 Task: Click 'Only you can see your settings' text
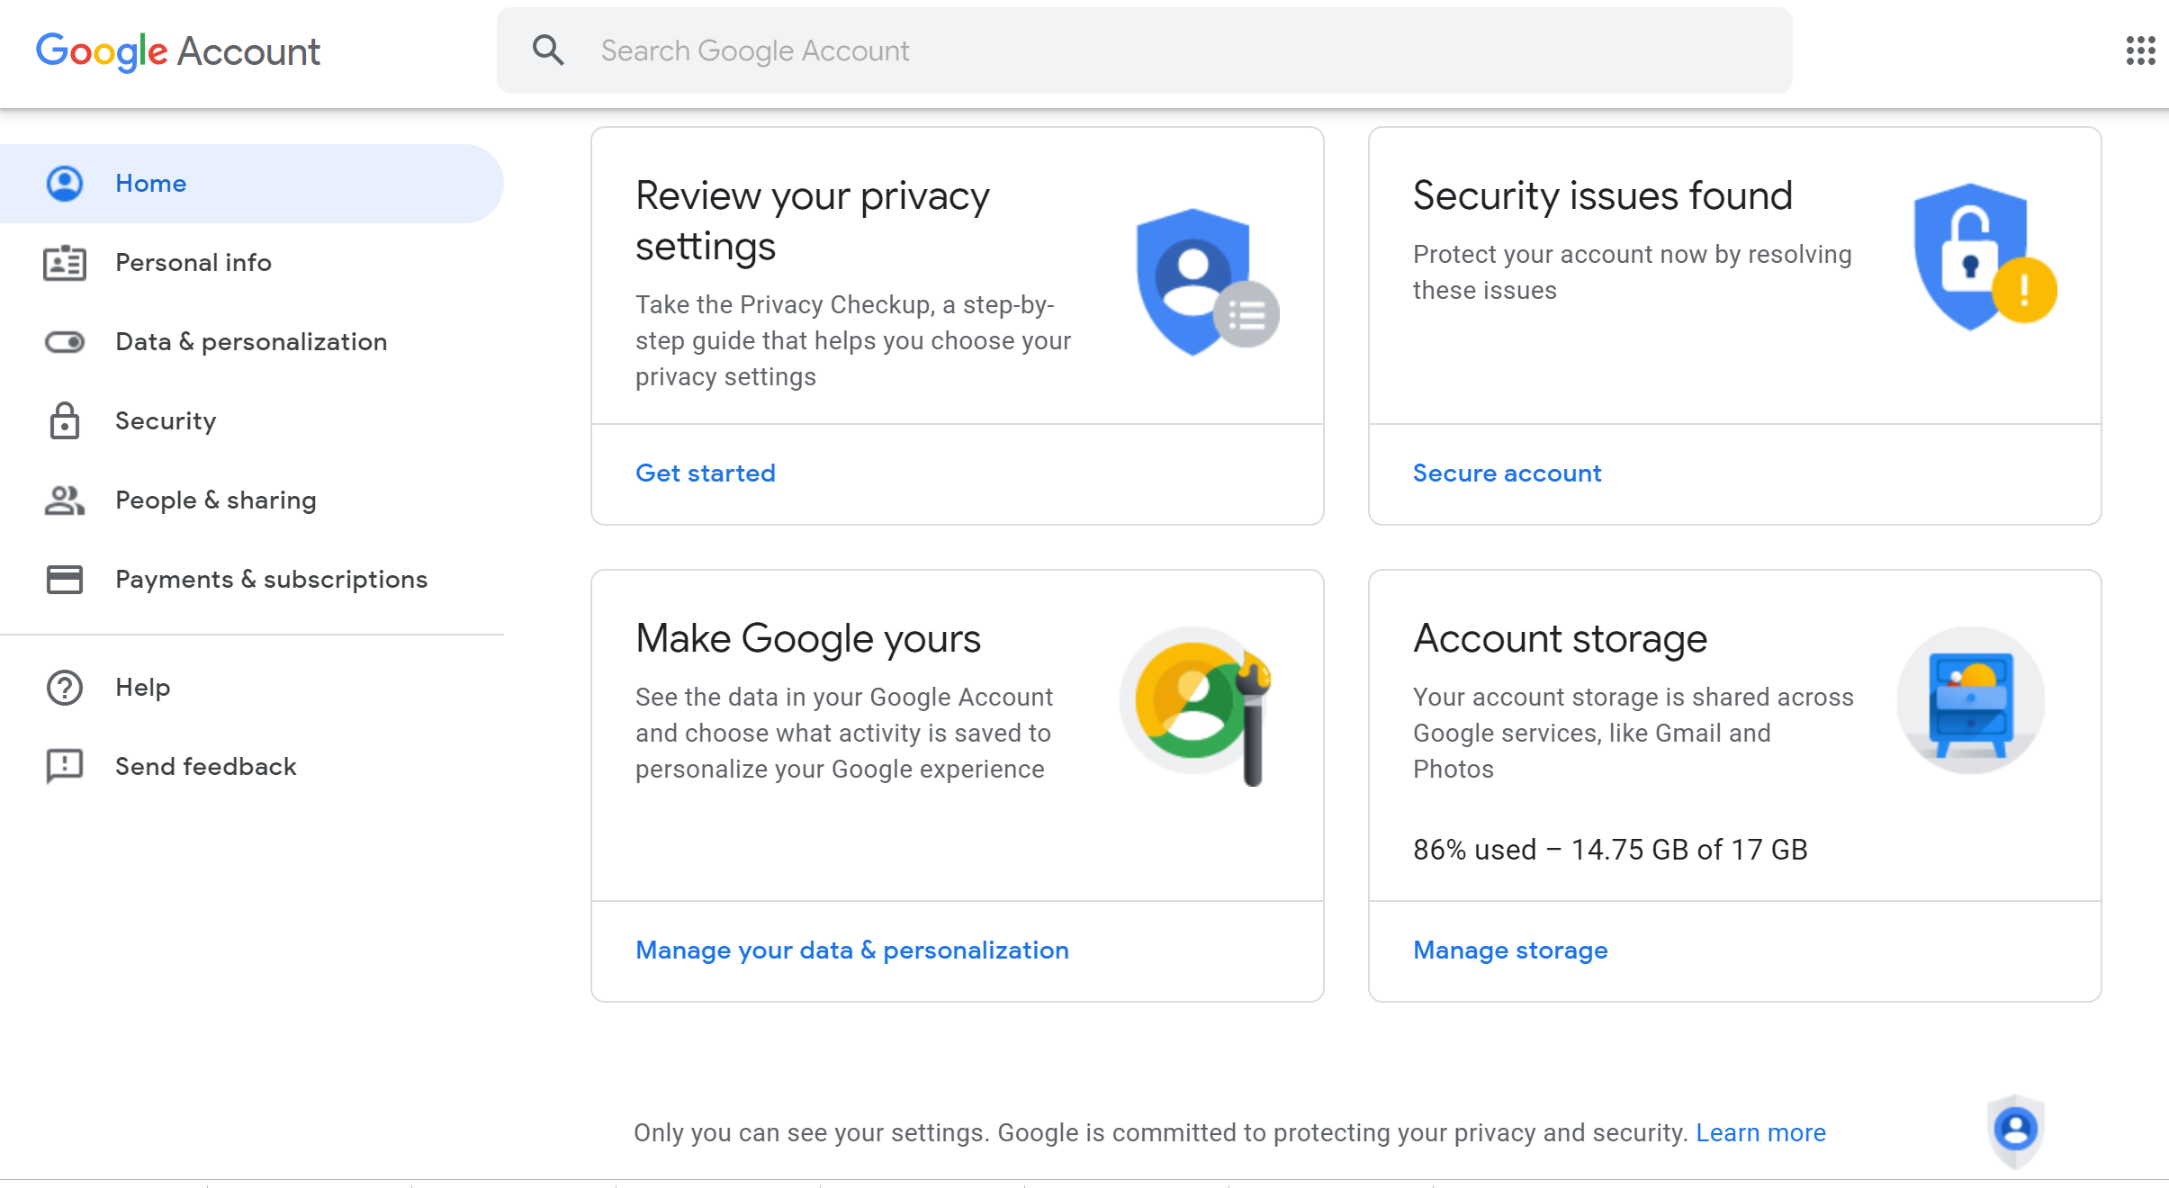1162,1133
